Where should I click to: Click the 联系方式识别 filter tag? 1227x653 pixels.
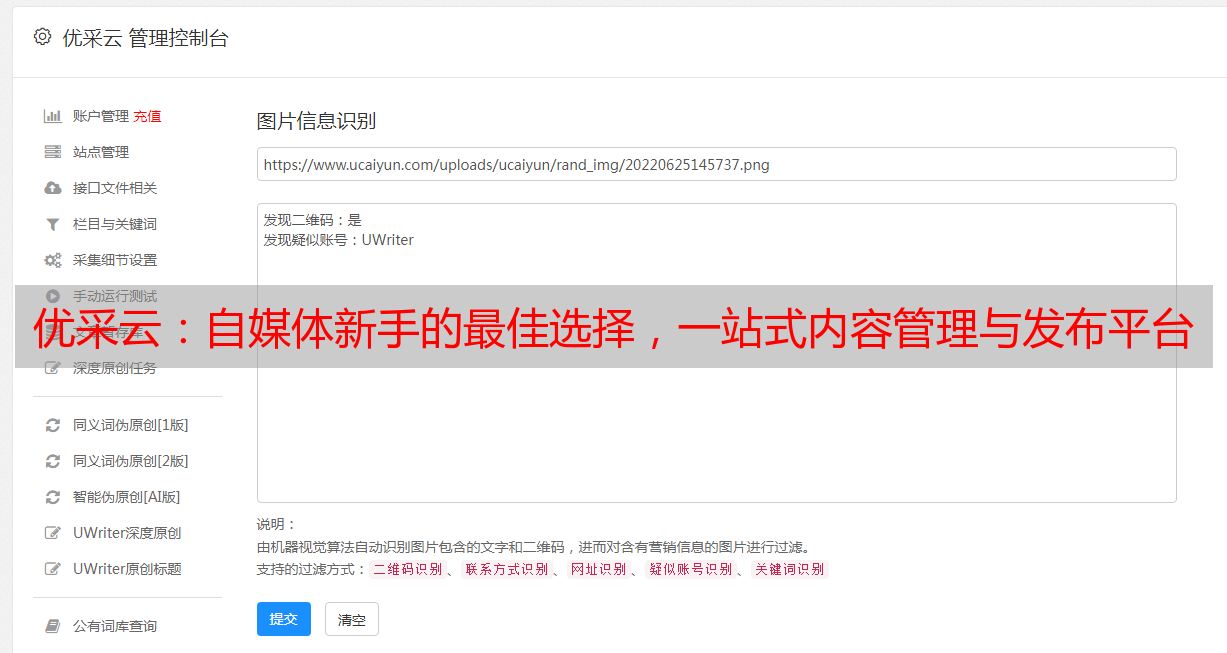[507, 569]
